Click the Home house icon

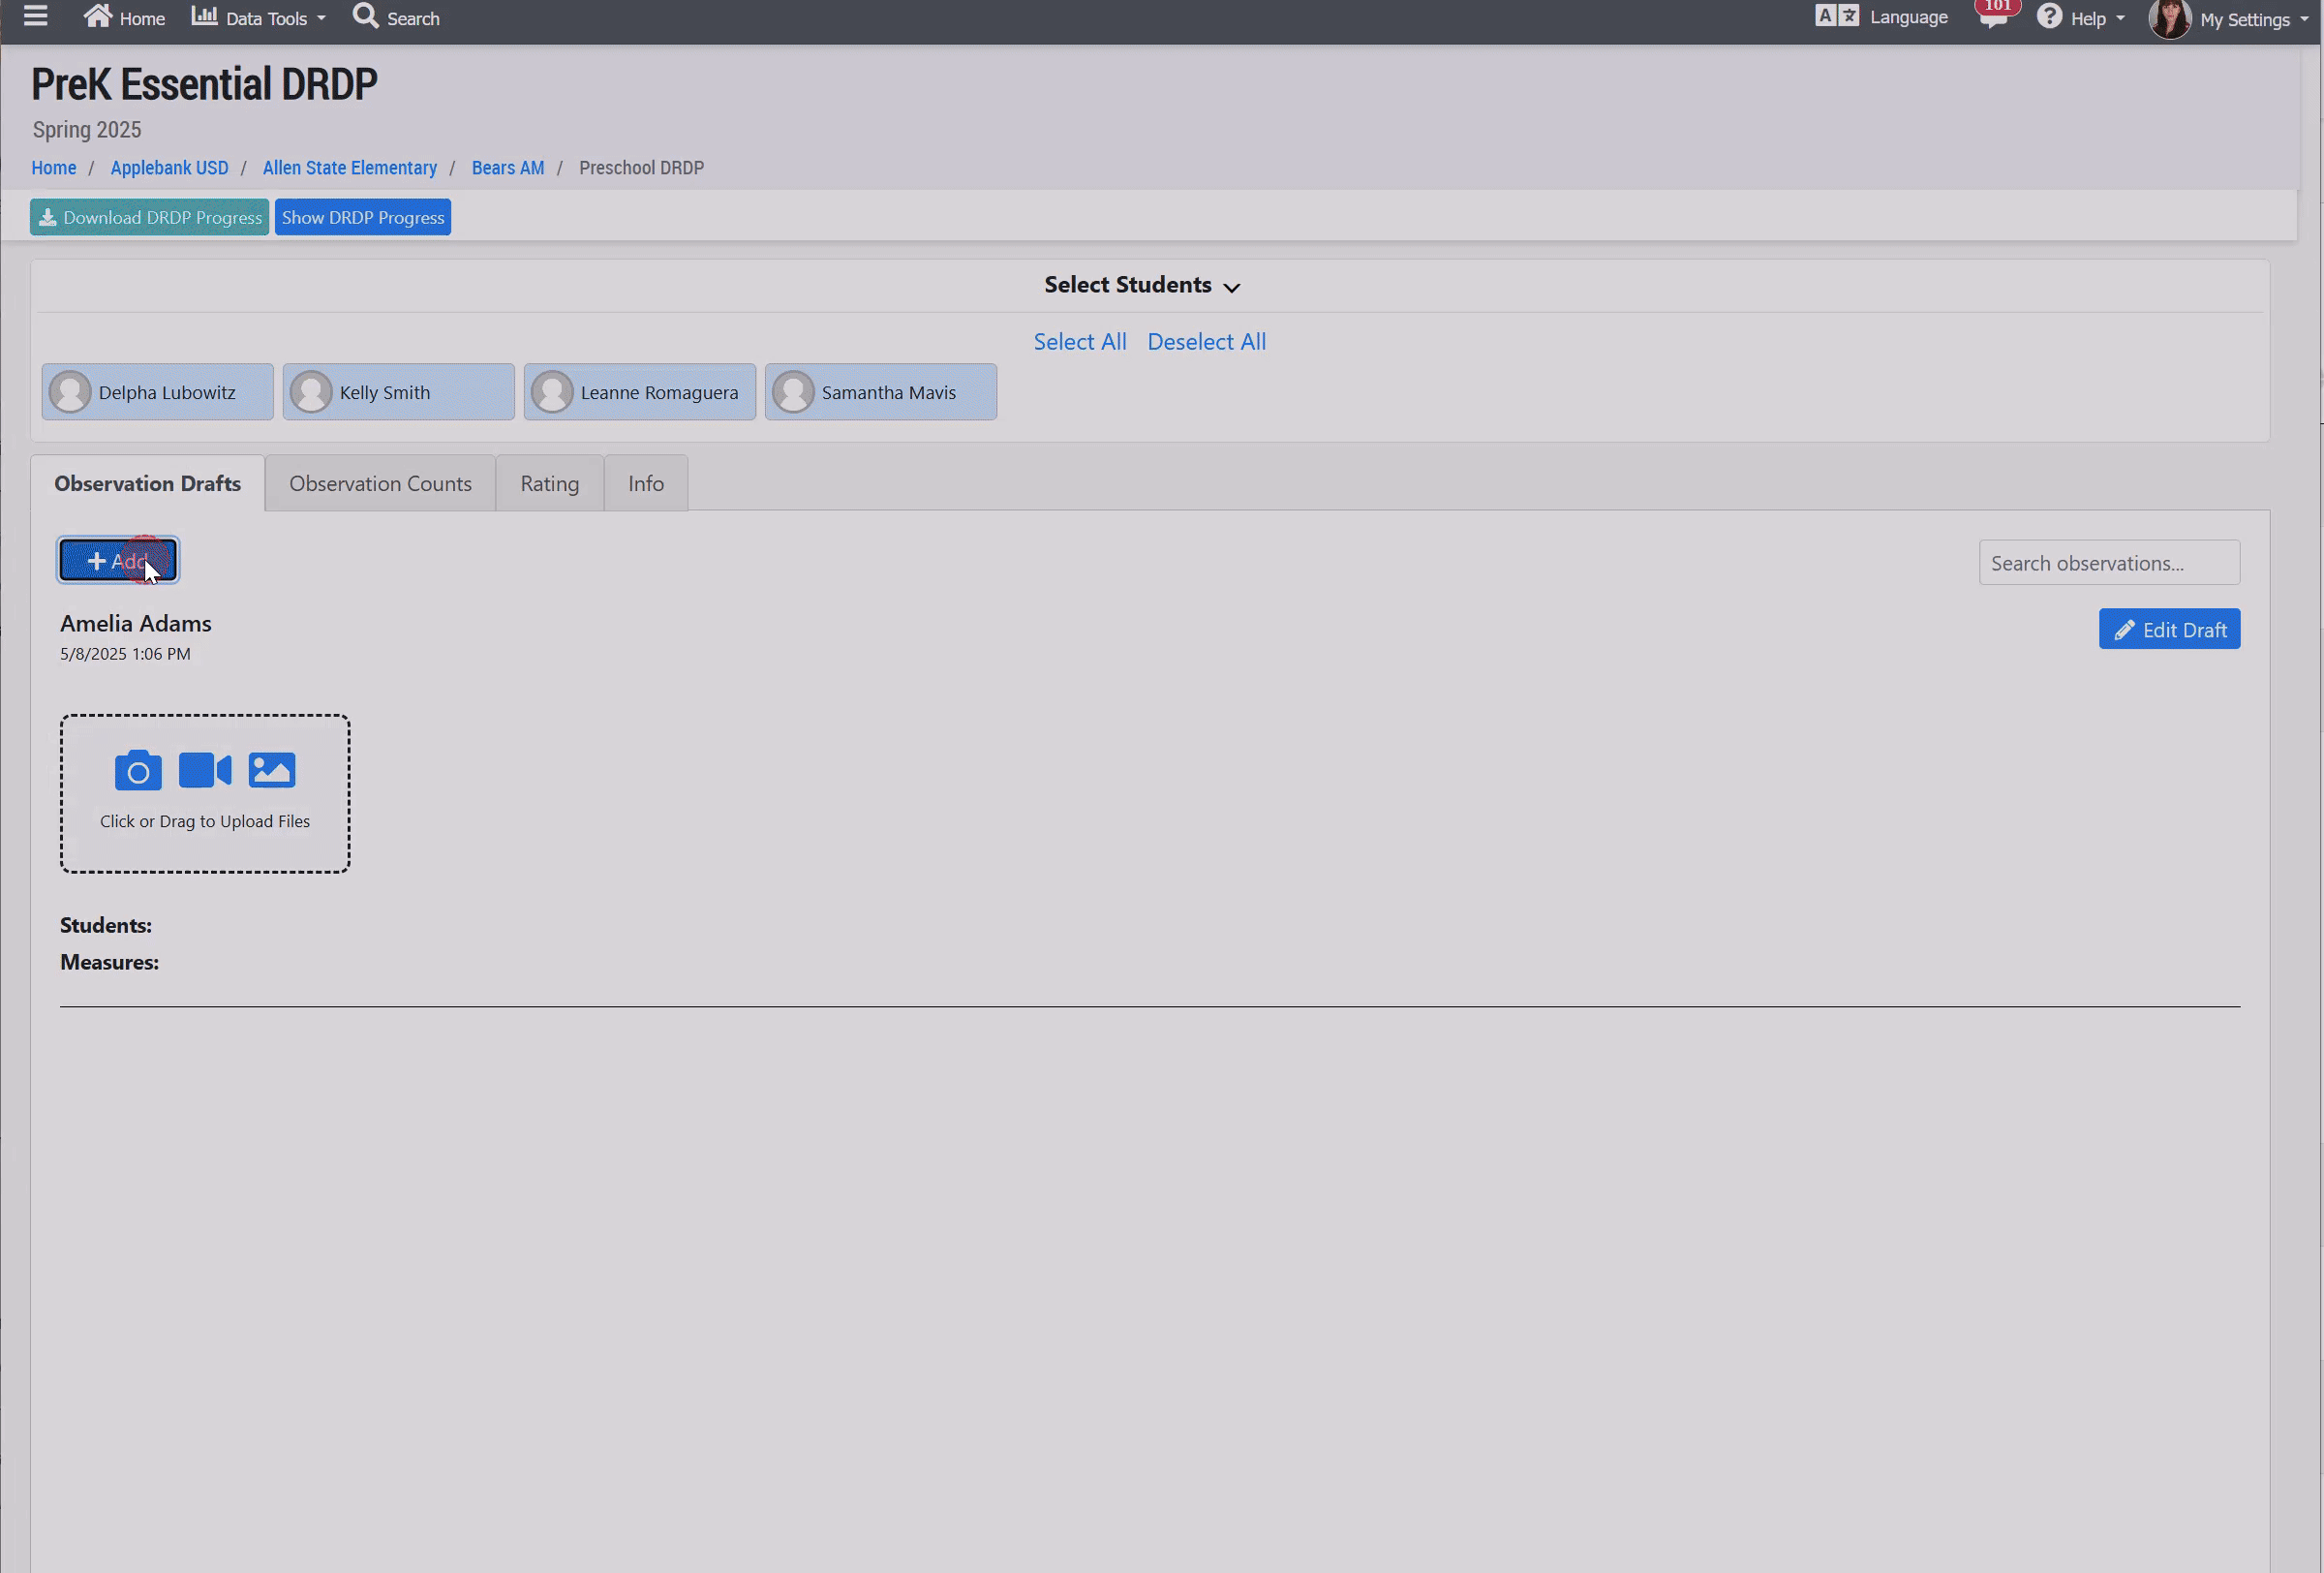point(97,16)
